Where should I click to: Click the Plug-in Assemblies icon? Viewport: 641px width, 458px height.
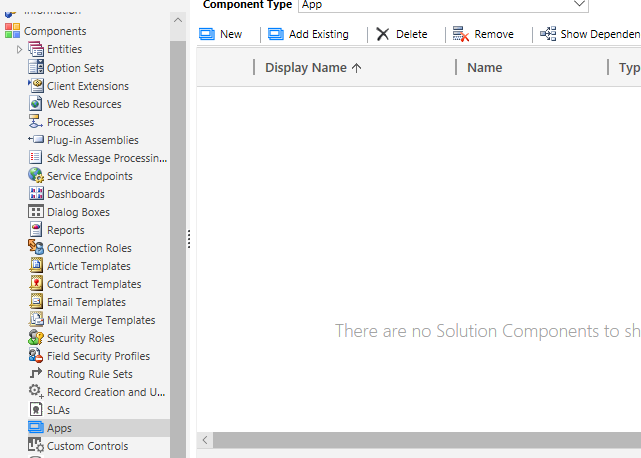coord(36,140)
